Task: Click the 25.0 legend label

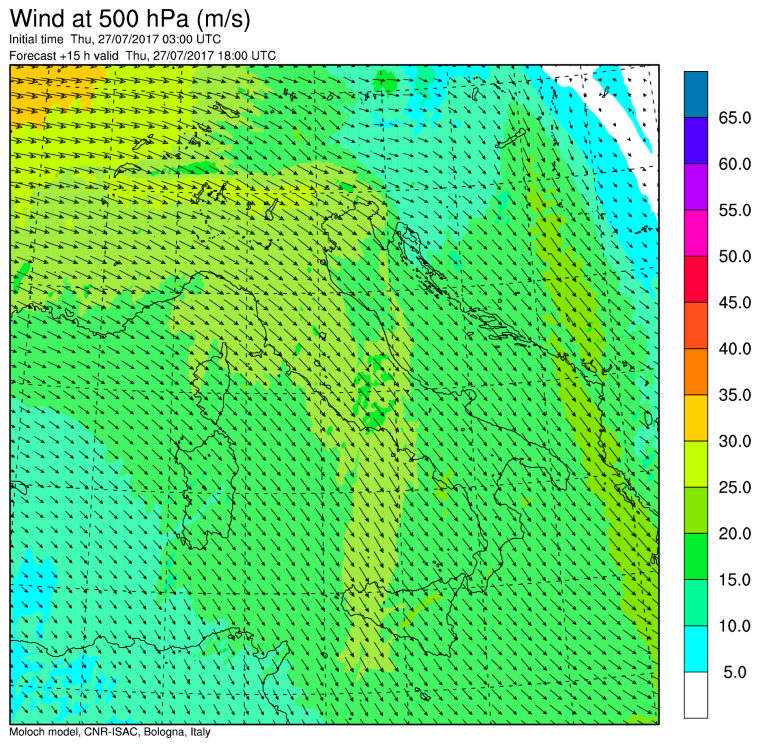Action: 735,487
